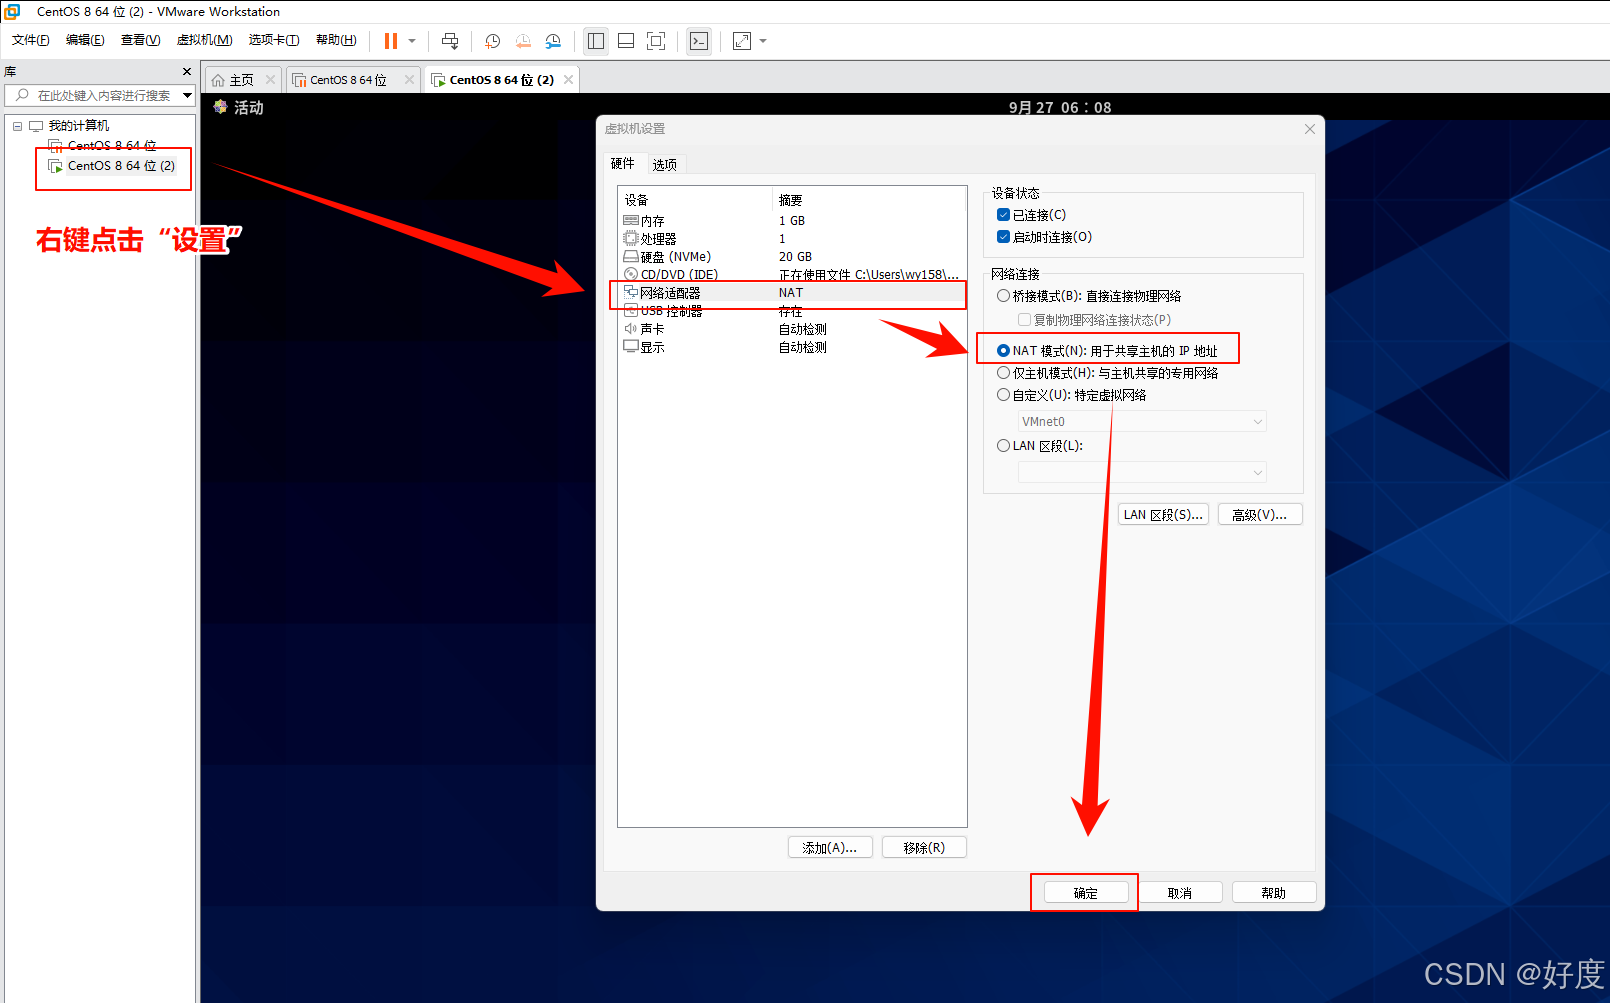
Task: Click the take snapshot clock icon
Action: pos(493,41)
